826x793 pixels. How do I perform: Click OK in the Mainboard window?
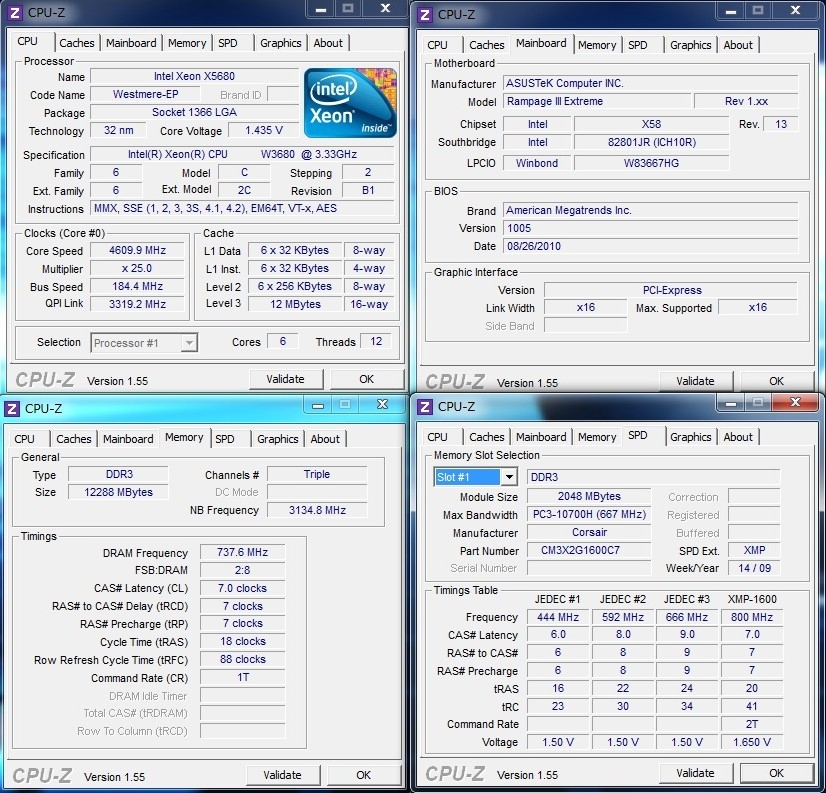(776, 381)
